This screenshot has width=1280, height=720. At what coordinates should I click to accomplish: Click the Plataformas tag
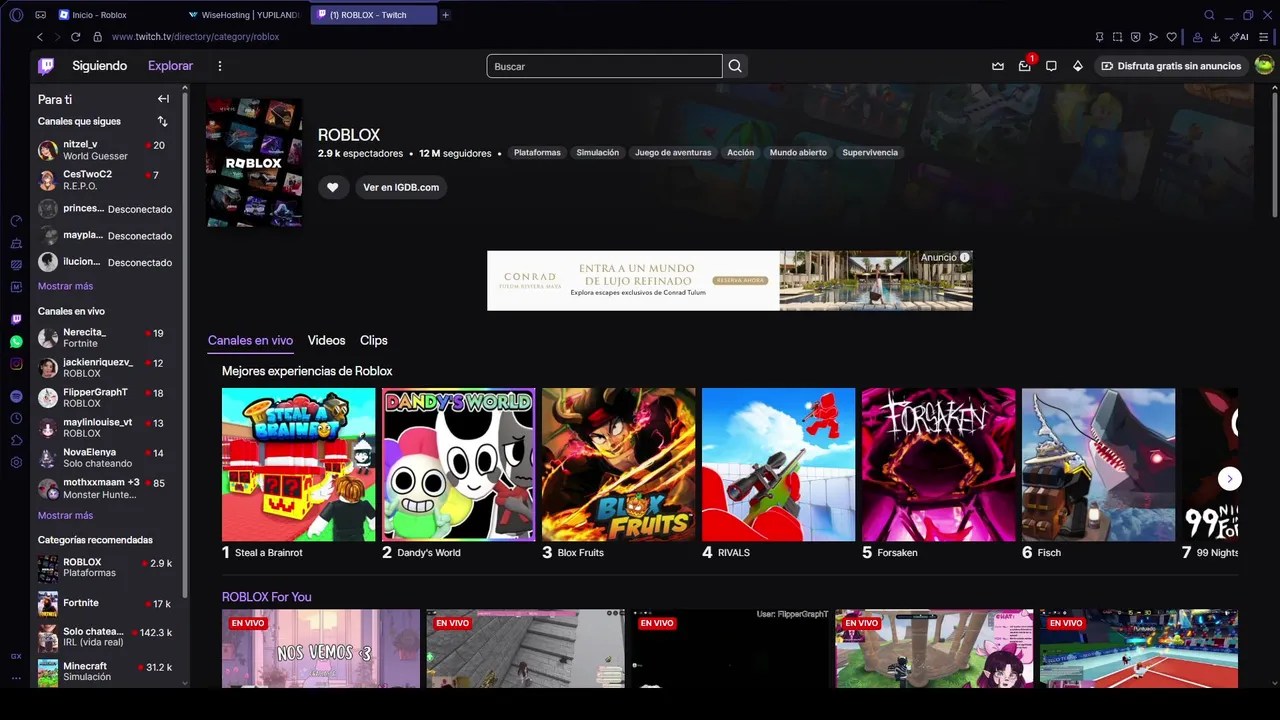click(537, 153)
